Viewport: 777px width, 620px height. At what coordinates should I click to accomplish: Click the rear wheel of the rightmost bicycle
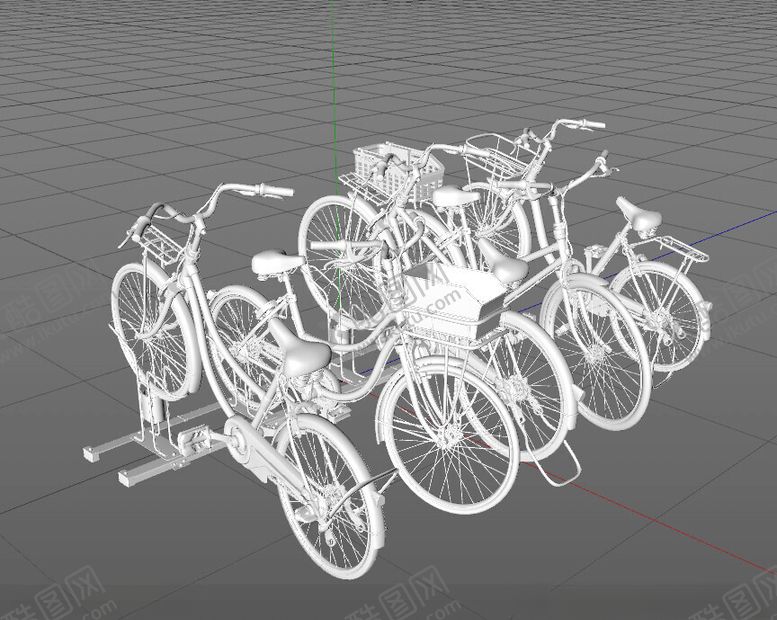662,310
